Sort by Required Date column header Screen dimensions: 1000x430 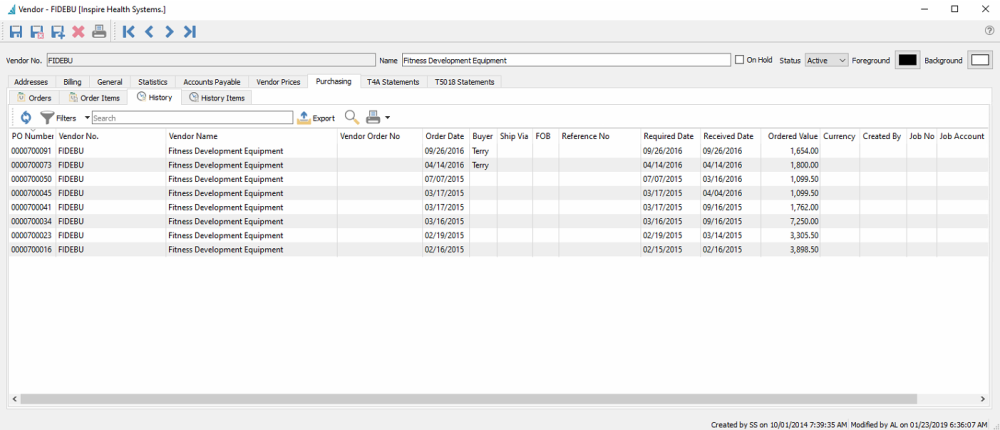pyautogui.click(x=668, y=136)
